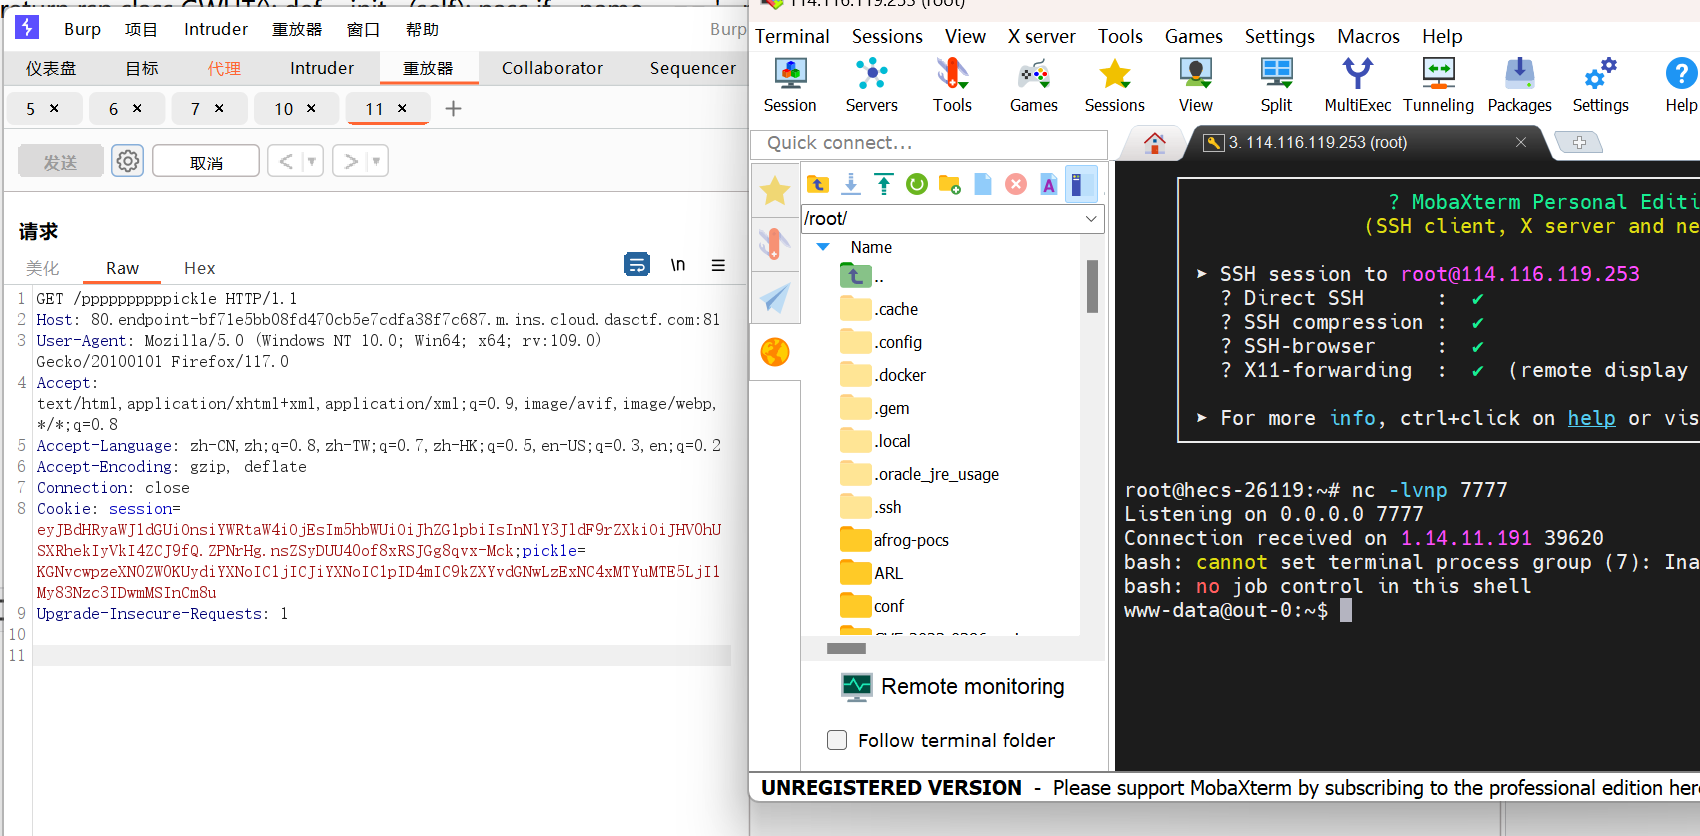
Task: Open the SFTP globe sidebar tab
Action: (x=775, y=352)
